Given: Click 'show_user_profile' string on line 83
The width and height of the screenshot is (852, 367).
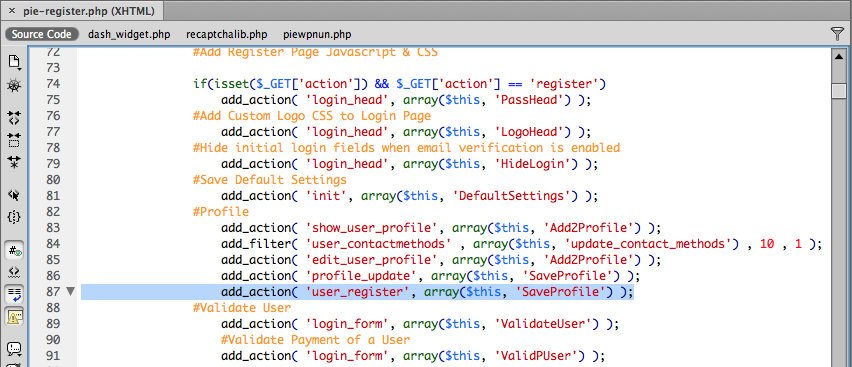Looking at the screenshot, I should [x=372, y=228].
